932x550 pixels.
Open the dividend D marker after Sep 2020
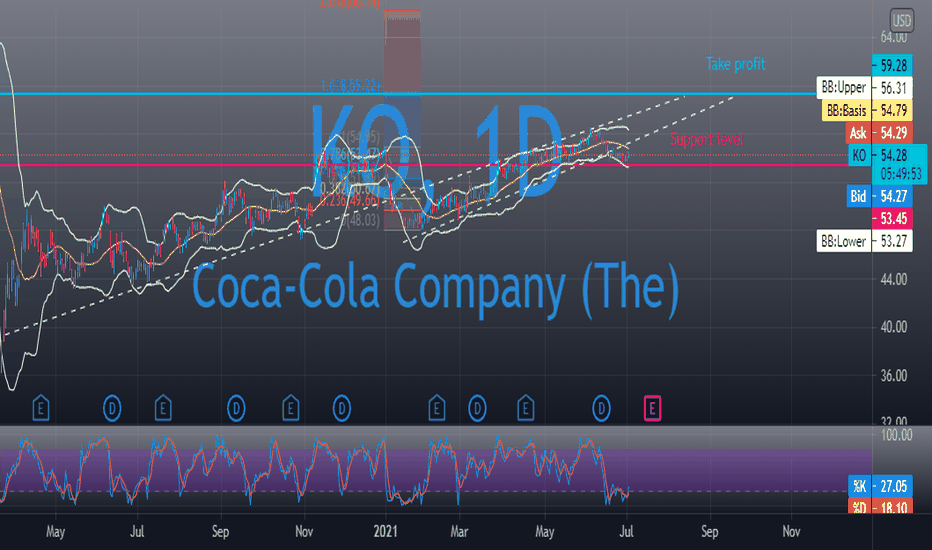tap(236, 408)
